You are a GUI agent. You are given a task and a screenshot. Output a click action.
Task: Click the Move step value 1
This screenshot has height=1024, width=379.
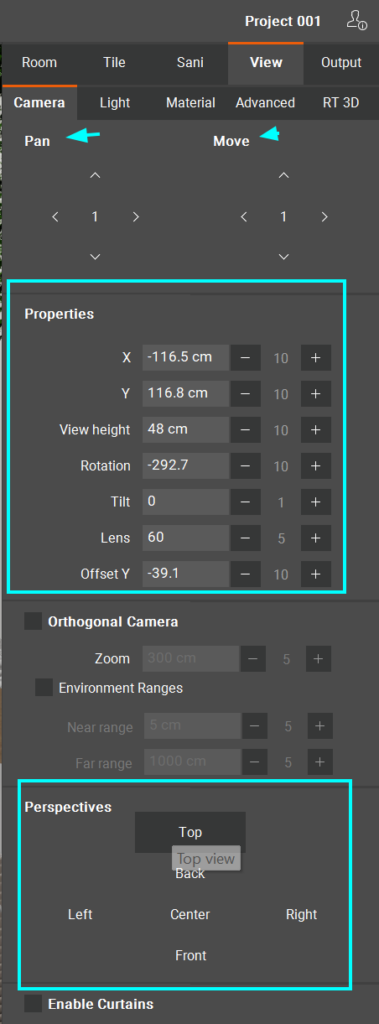[284, 217]
